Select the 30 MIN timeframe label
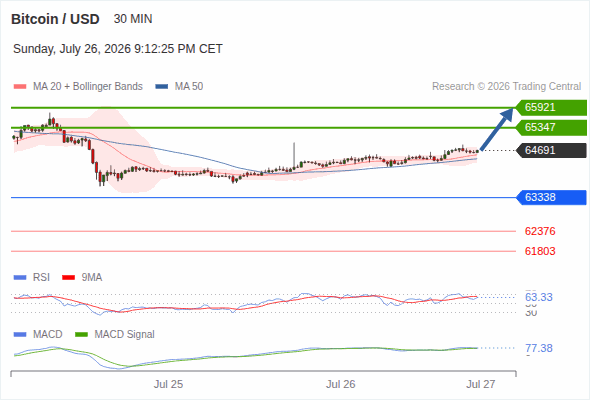This screenshot has height=400, width=590. (133, 19)
